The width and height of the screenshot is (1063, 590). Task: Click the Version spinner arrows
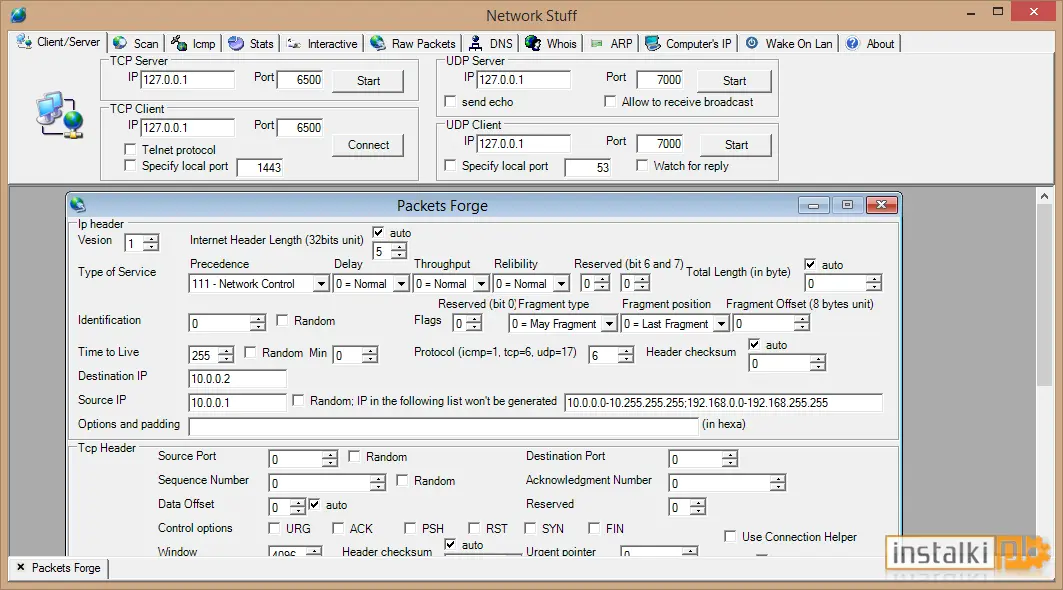tap(151, 243)
